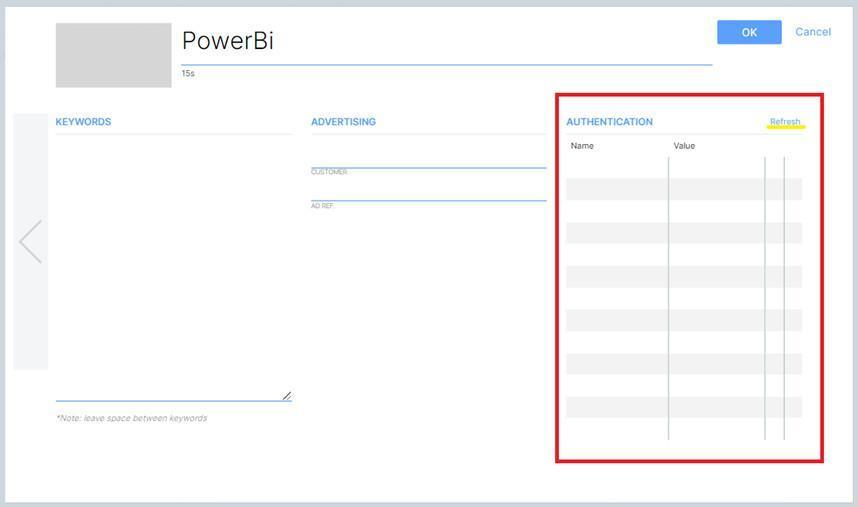Click the Cancel link
The width and height of the screenshot is (858, 507).
point(813,32)
